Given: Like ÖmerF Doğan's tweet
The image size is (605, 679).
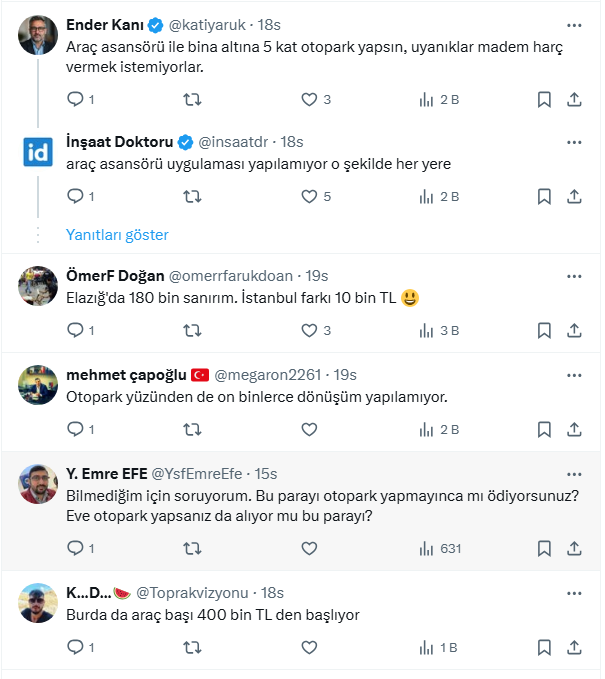Looking at the screenshot, I should tap(310, 329).
